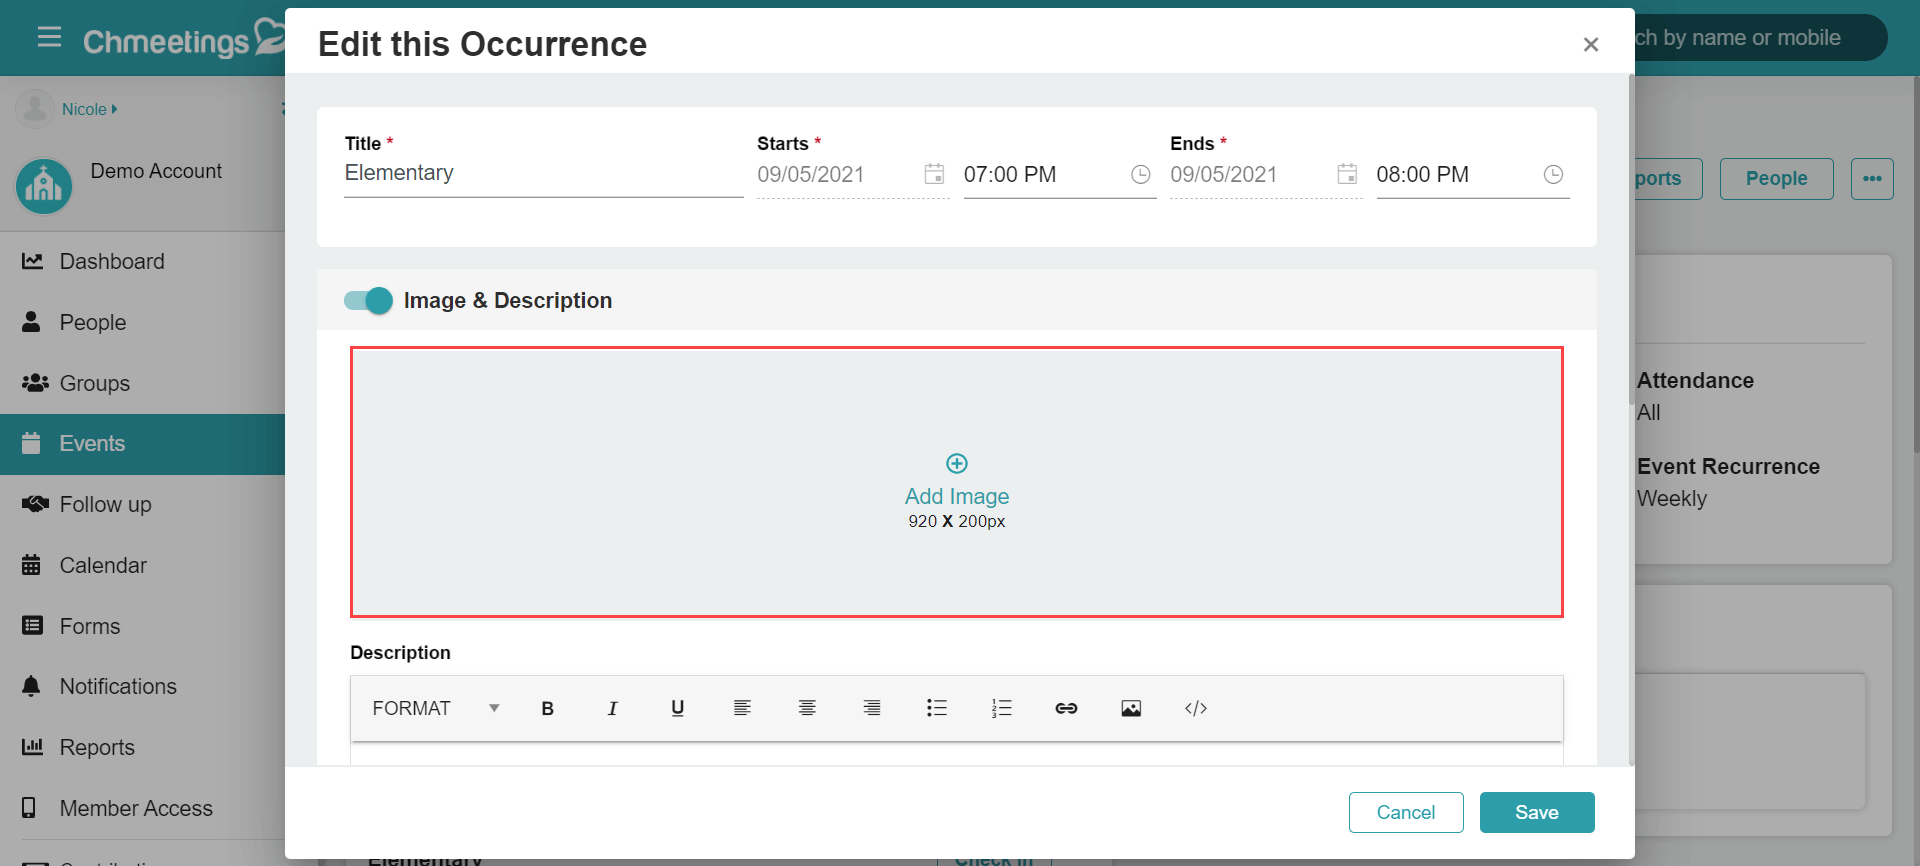Open the FORMAT dropdown
The image size is (1920, 866).
(x=436, y=708)
